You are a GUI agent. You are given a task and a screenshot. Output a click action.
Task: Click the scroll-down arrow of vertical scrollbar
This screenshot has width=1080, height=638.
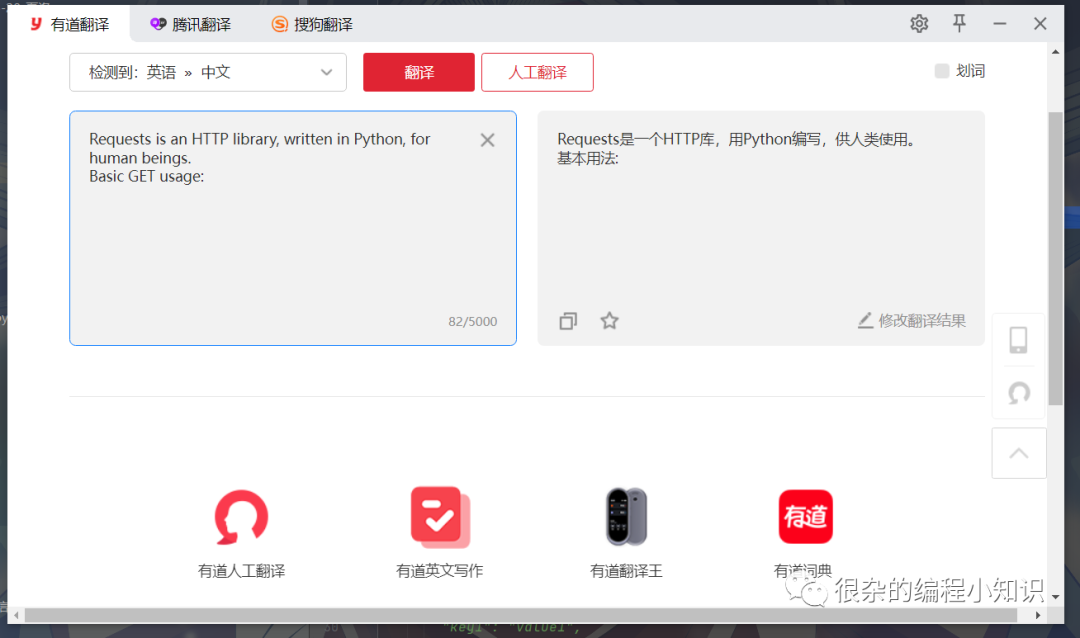(1055, 597)
